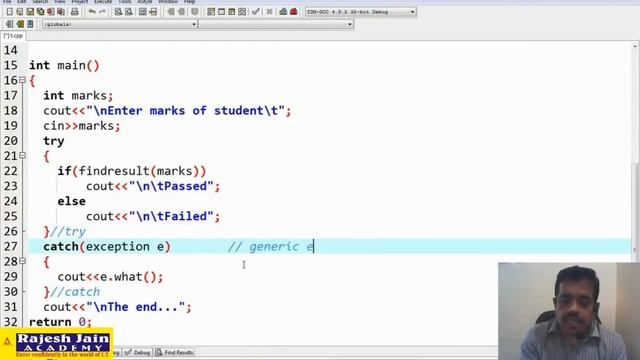Click the Goto Bookmarks icon on second row
The width and height of the screenshot is (640, 360).
(x=30, y=24)
